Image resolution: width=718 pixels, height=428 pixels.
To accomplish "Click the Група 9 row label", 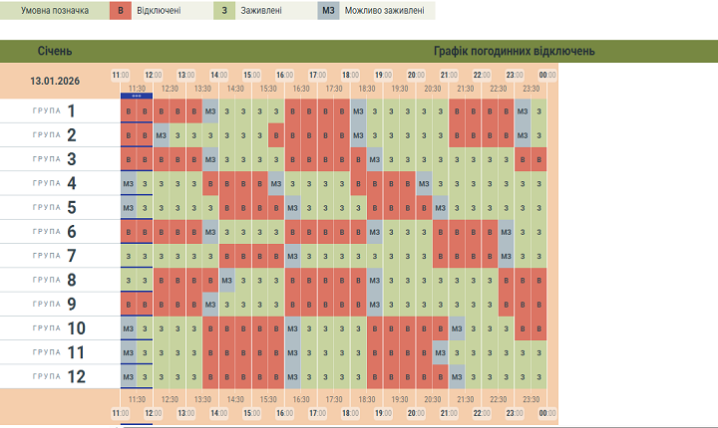I will 55,303.
